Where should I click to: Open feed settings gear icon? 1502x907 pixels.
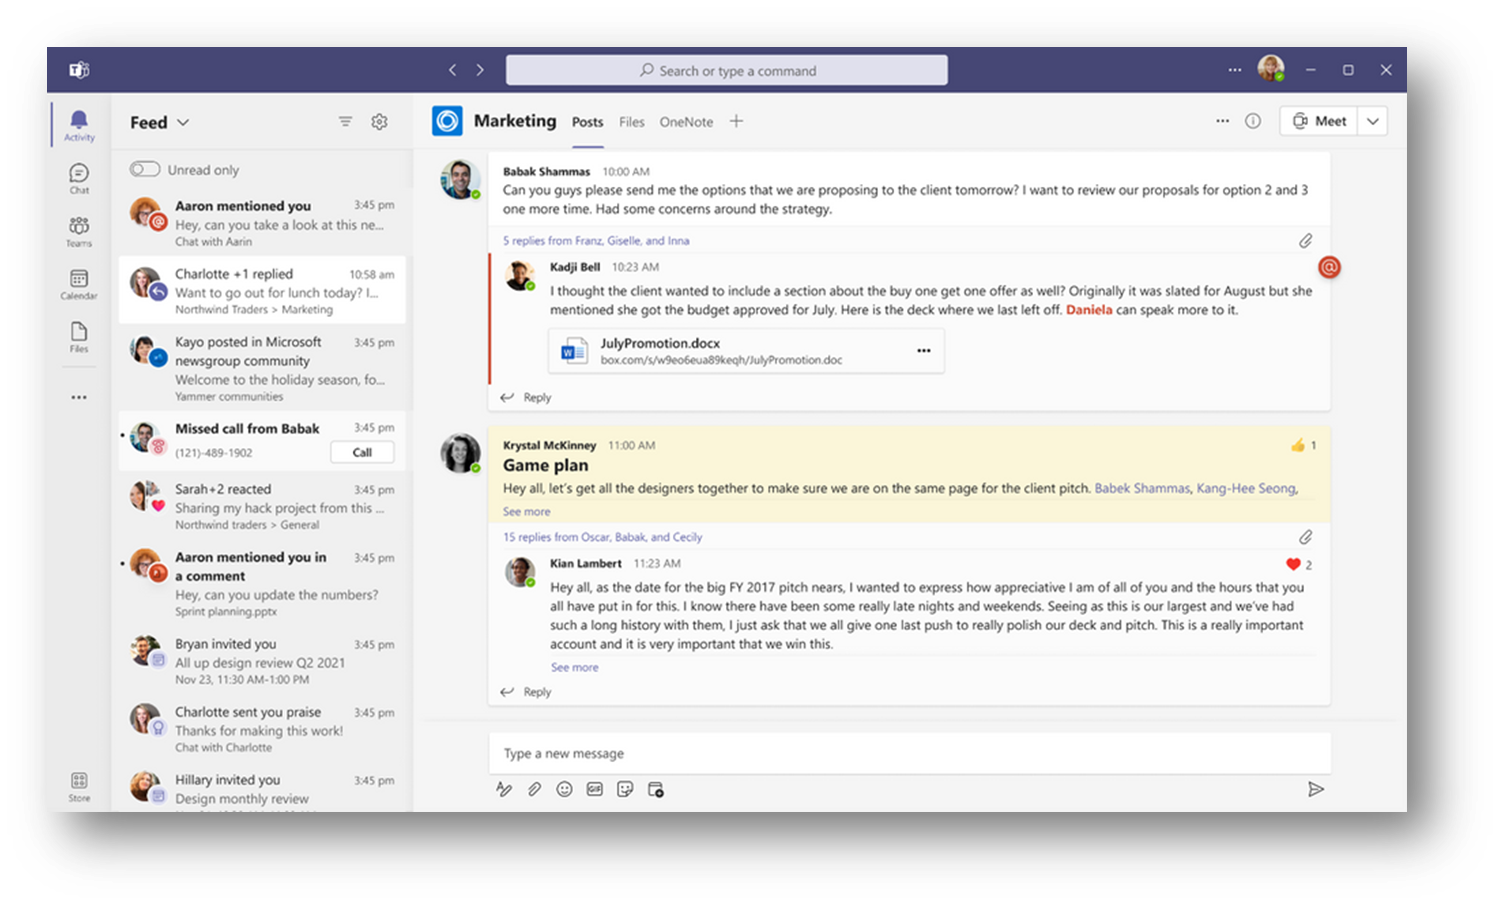(379, 122)
